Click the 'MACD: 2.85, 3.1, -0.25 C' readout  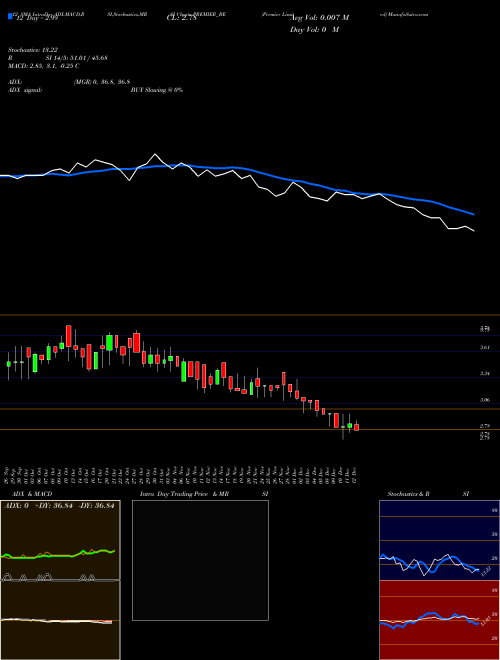tap(44, 66)
